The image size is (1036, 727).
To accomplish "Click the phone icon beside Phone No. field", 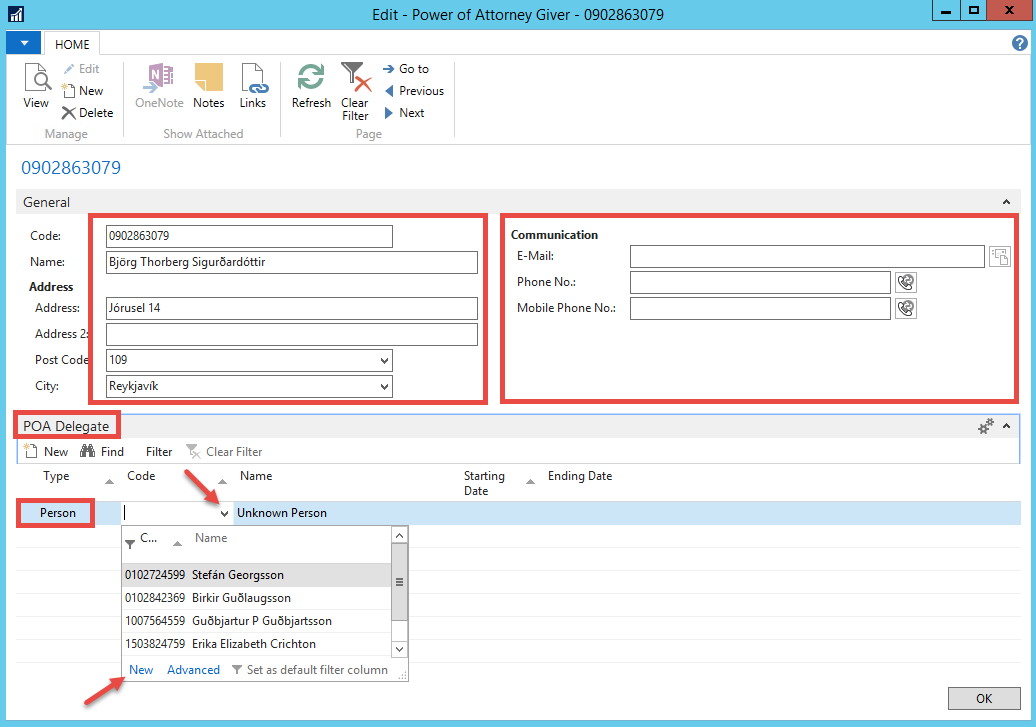I will point(905,283).
